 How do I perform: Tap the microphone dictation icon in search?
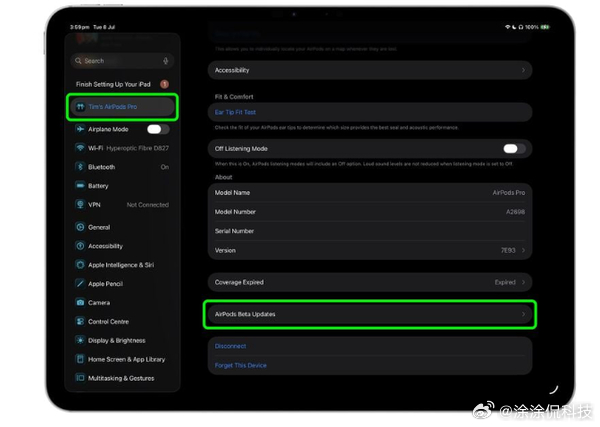(166, 61)
